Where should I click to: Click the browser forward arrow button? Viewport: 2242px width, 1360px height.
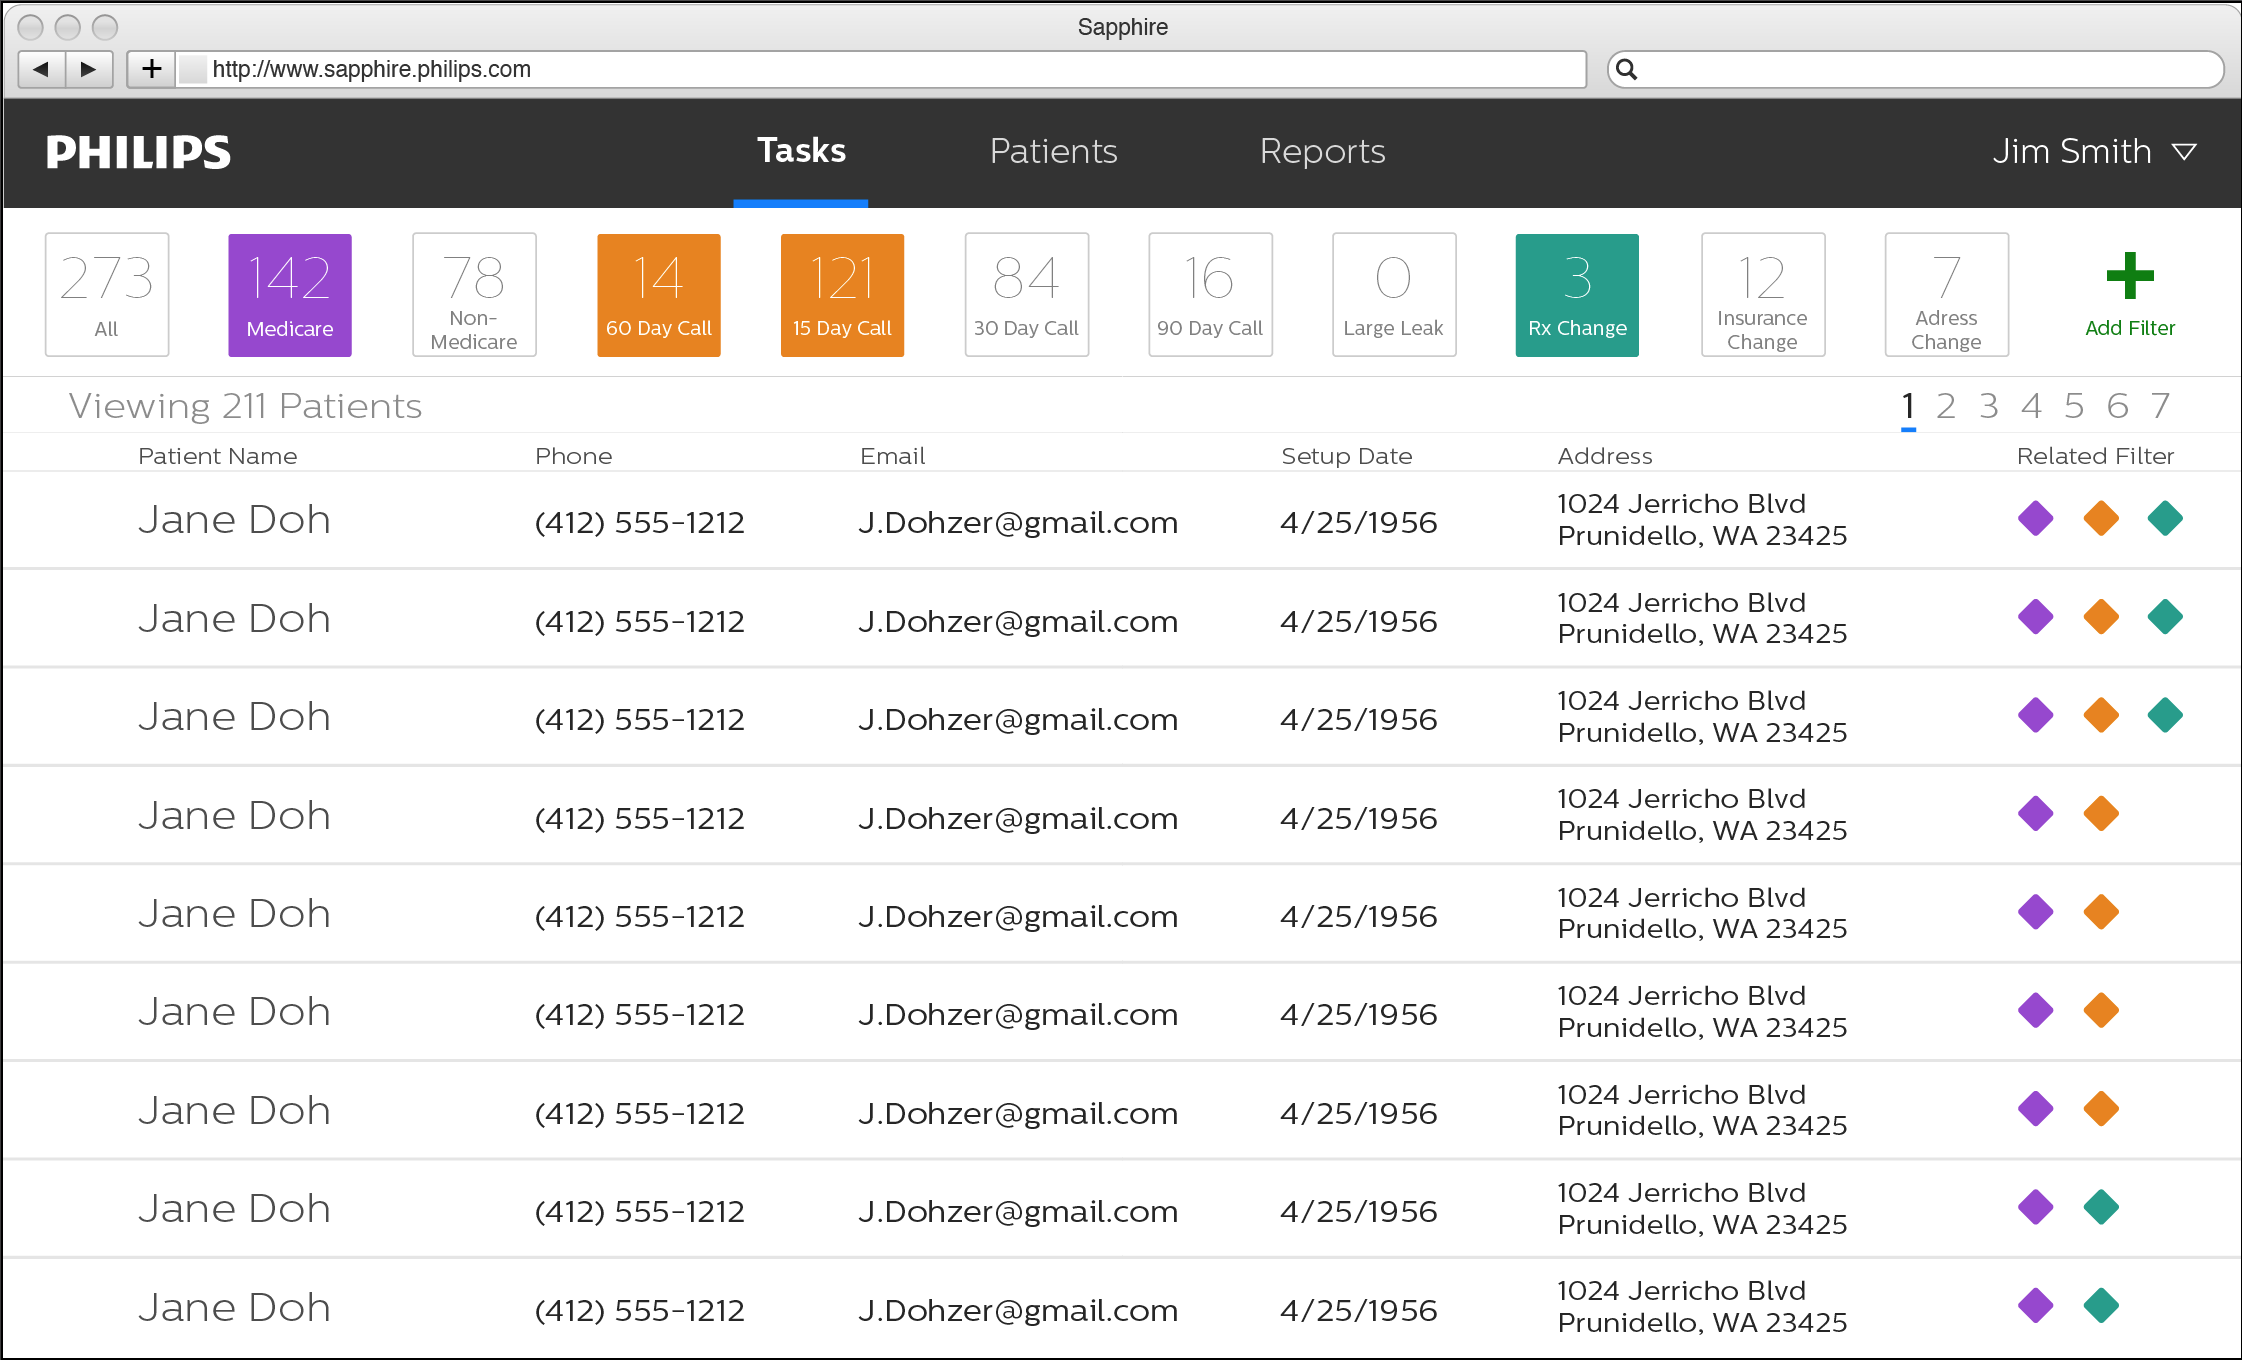click(88, 69)
